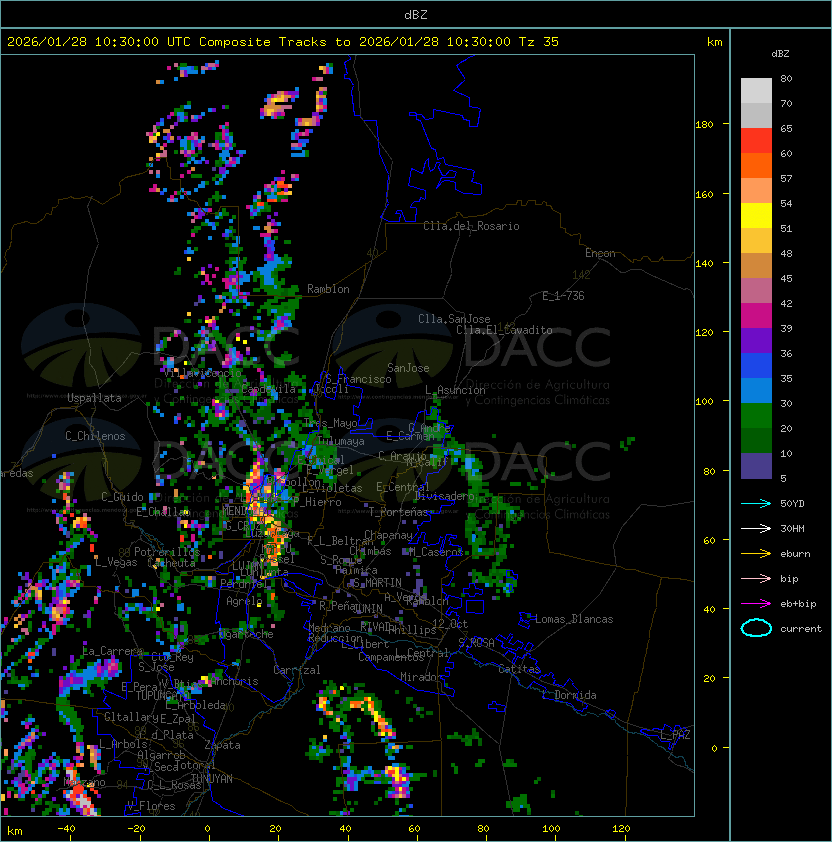The image size is (832, 842).
Task: Click the 'Uspallata' place label on map
Action: (x=94, y=398)
